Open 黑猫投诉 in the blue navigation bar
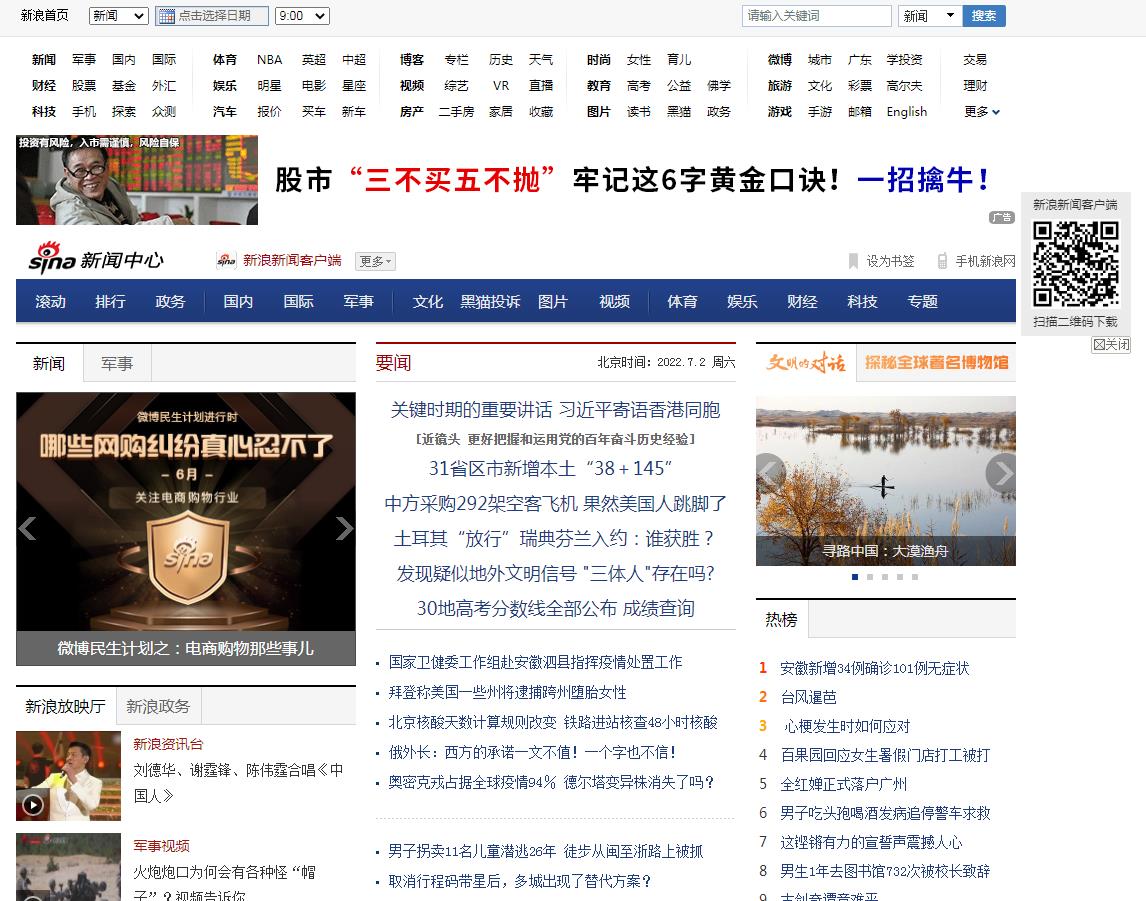 pyautogui.click(x=490, y=302)
